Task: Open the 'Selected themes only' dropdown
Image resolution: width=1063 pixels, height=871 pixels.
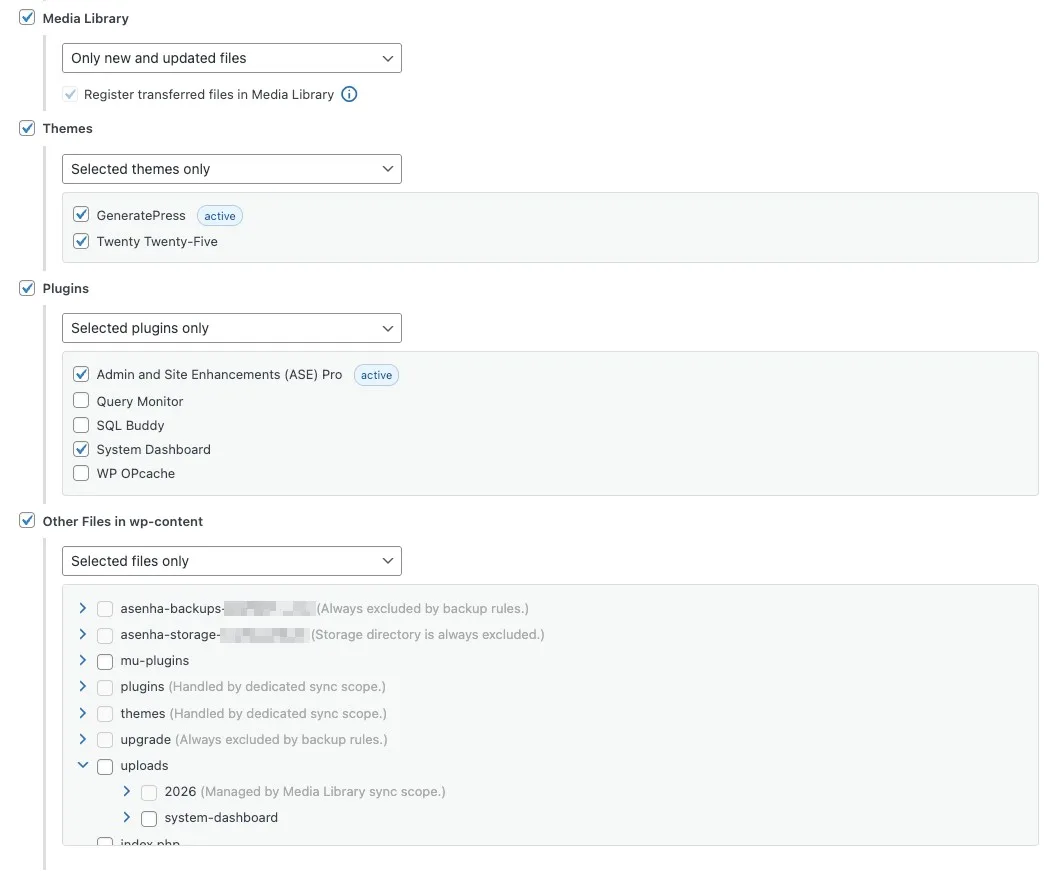Action: click(231, 169)
